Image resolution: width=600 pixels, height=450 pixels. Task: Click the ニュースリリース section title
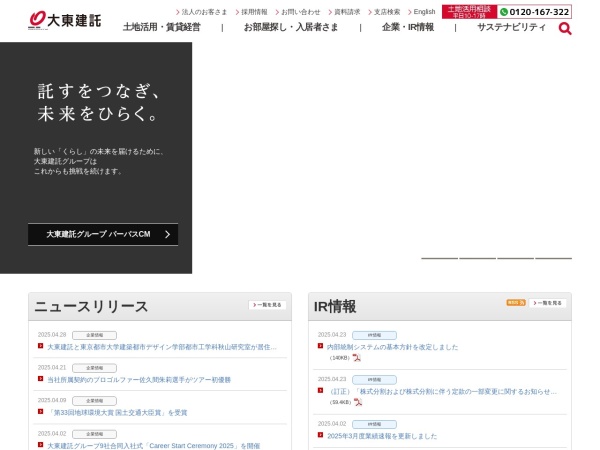91,307
